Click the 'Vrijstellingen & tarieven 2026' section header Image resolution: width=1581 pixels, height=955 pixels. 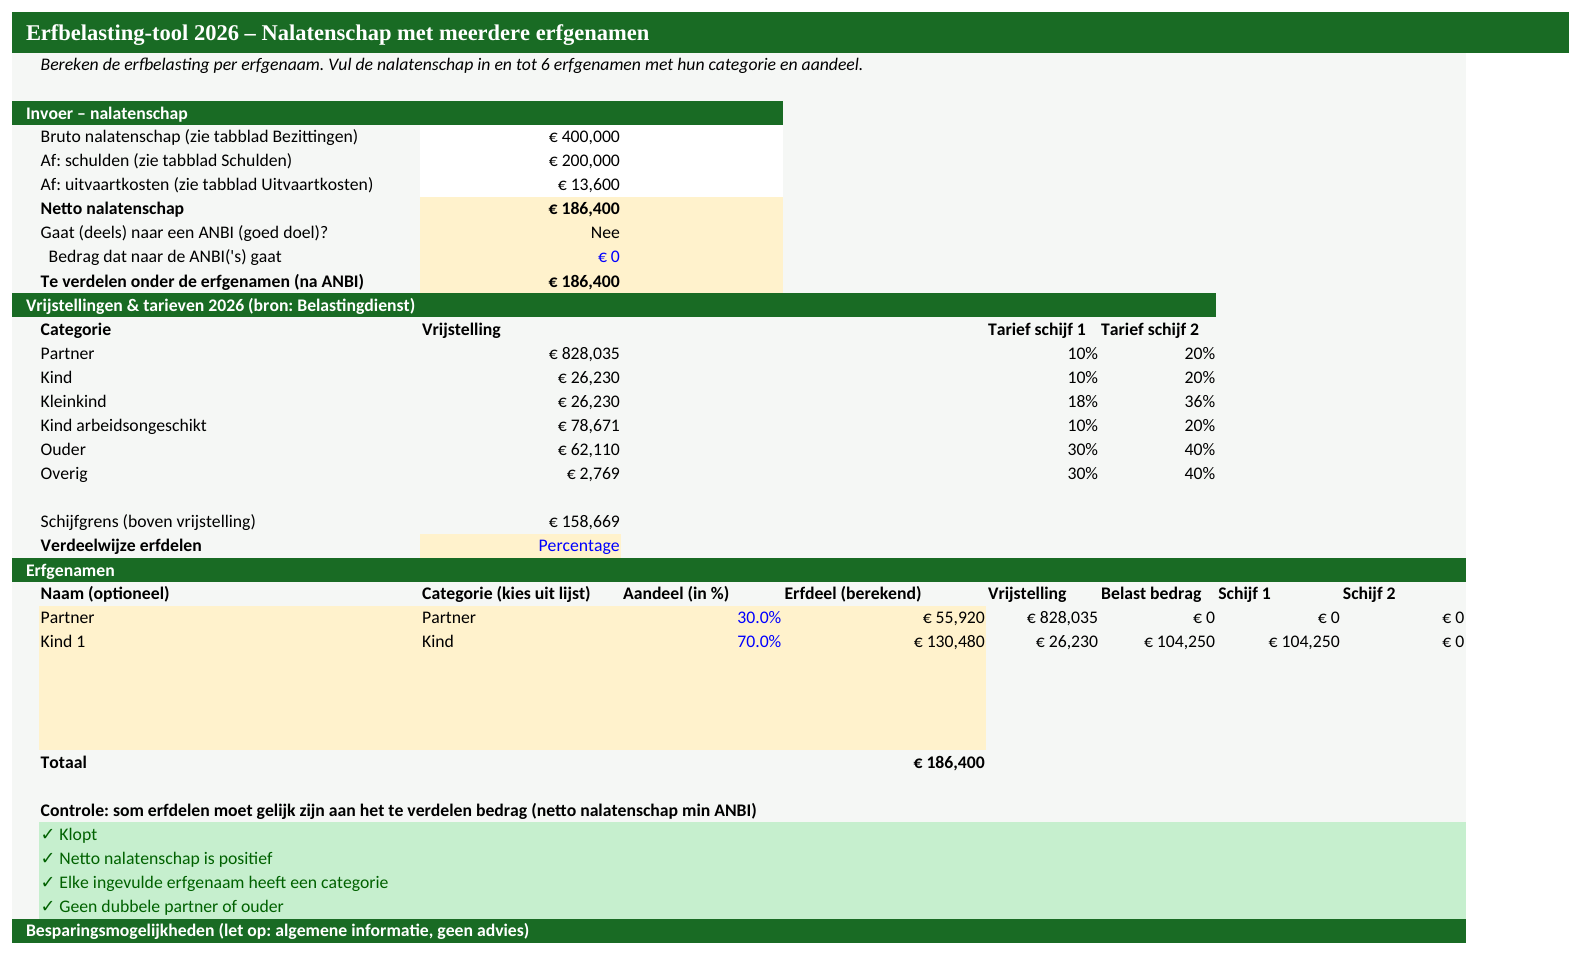(614, 305)
